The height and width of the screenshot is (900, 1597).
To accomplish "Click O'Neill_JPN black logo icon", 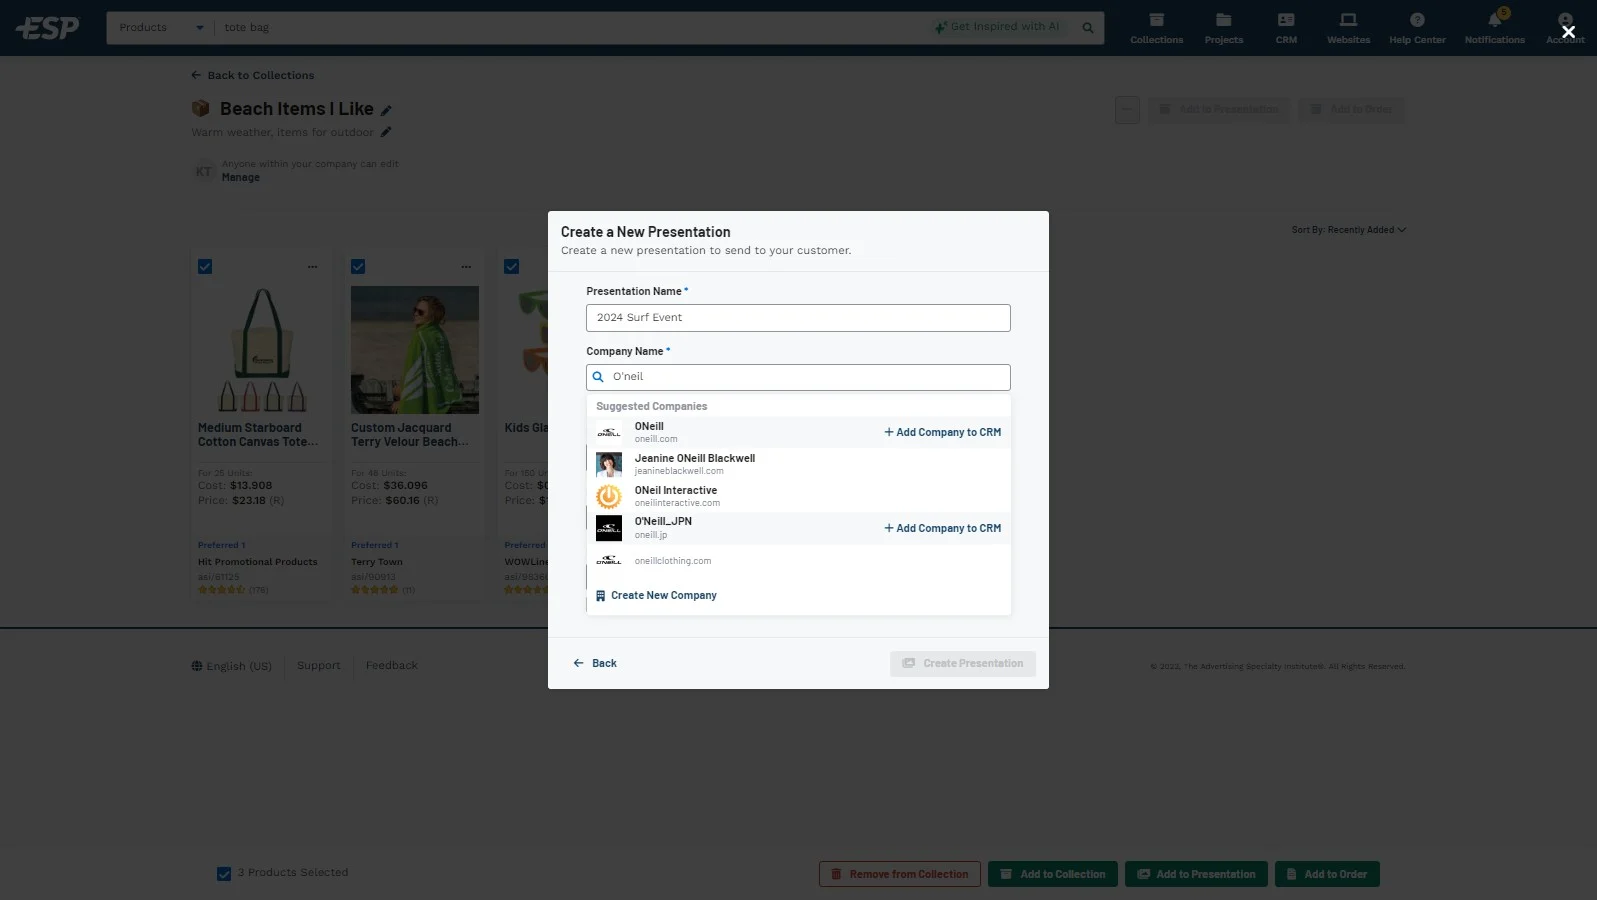I will pos(608,528).
